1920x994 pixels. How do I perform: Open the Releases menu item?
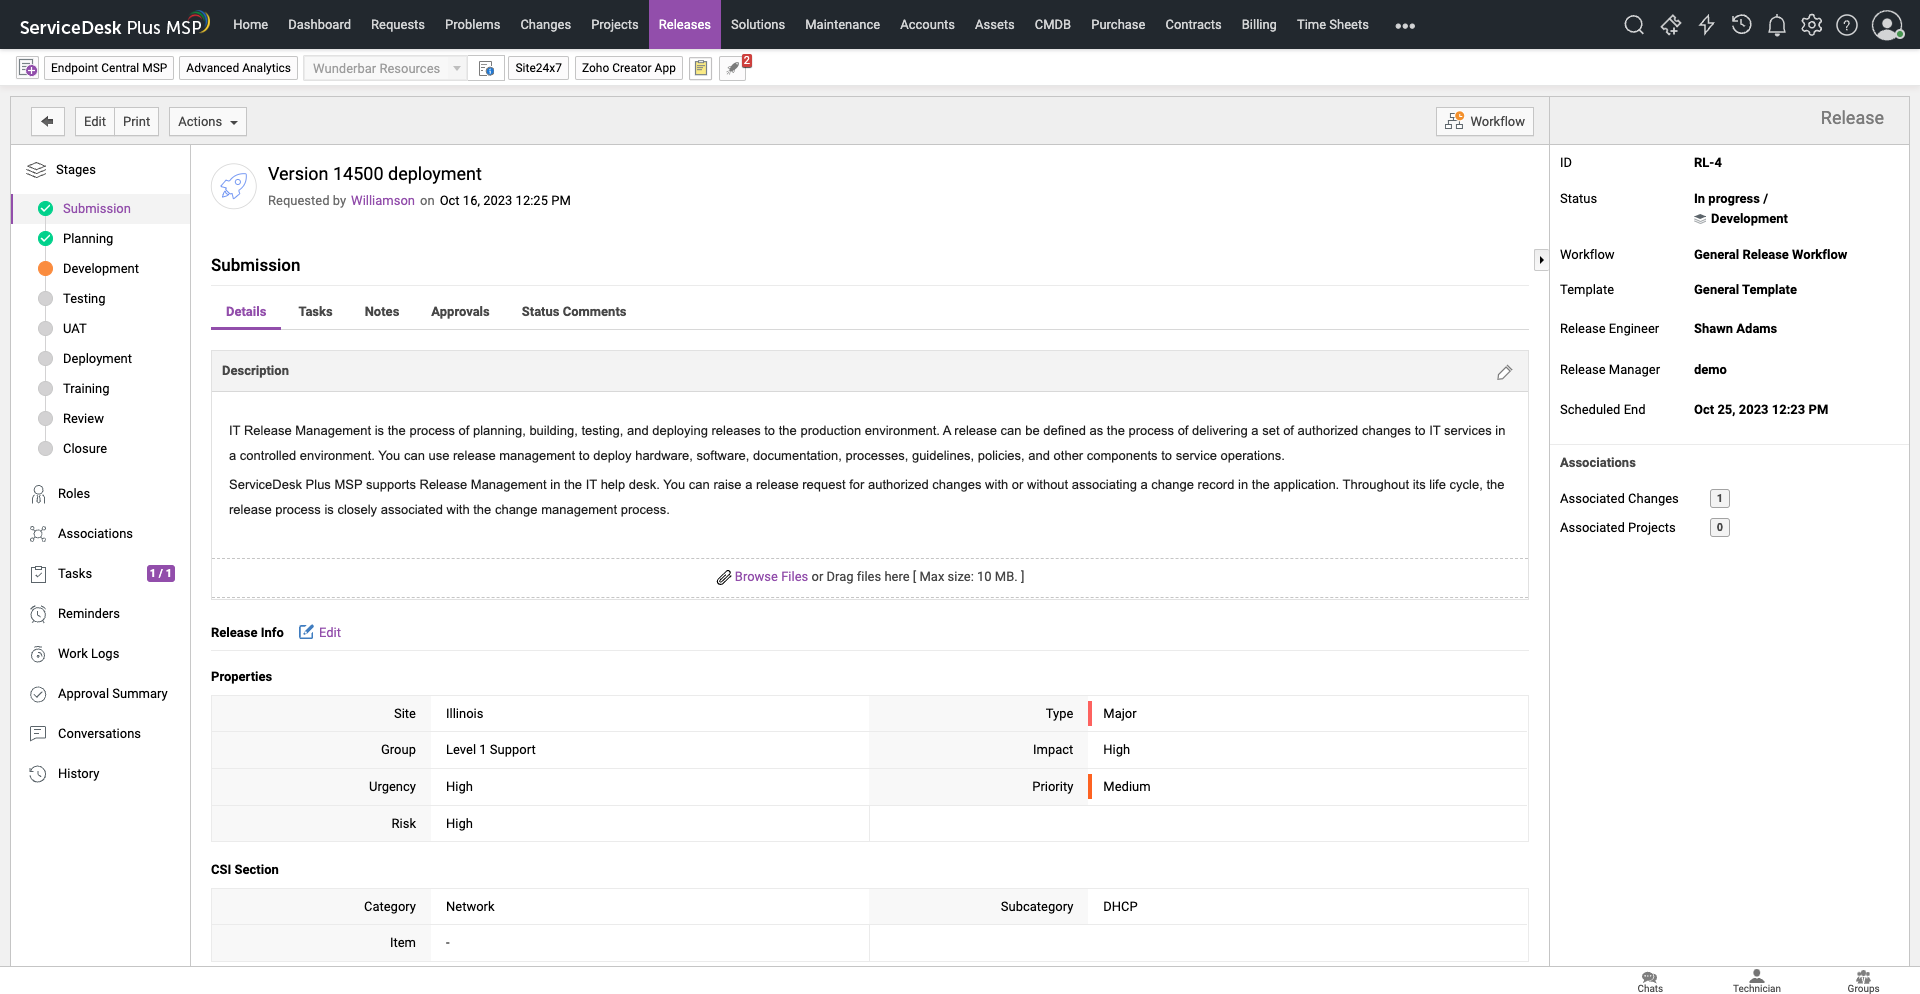(x=684, y=24)
